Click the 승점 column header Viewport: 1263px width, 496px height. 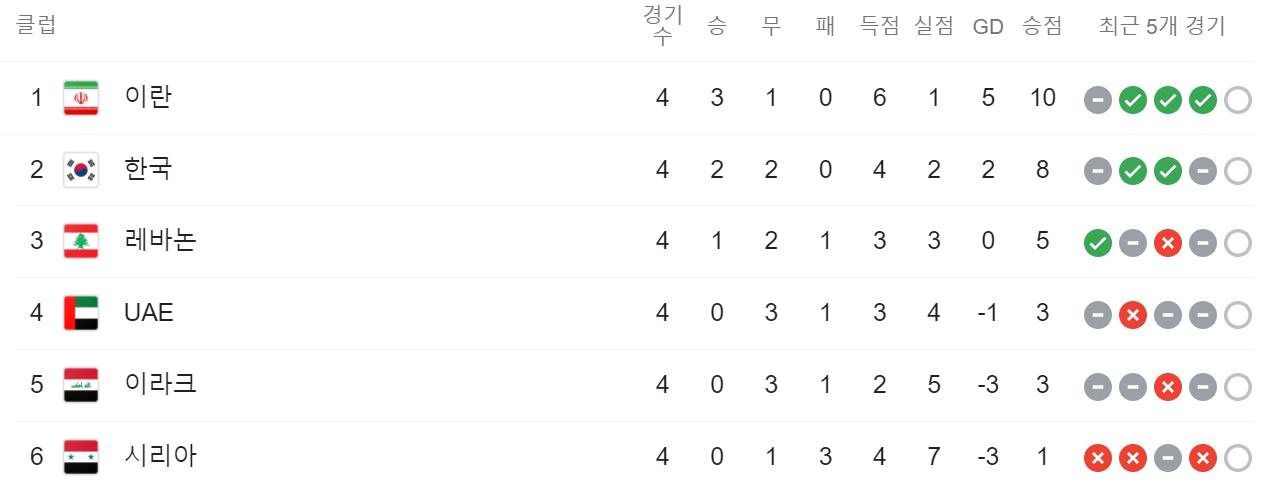point(1042,26)
